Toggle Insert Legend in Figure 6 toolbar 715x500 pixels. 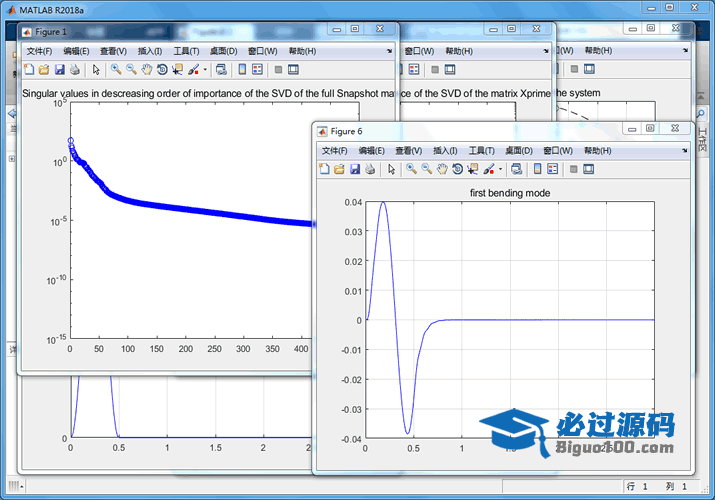[x=553, y=169]
